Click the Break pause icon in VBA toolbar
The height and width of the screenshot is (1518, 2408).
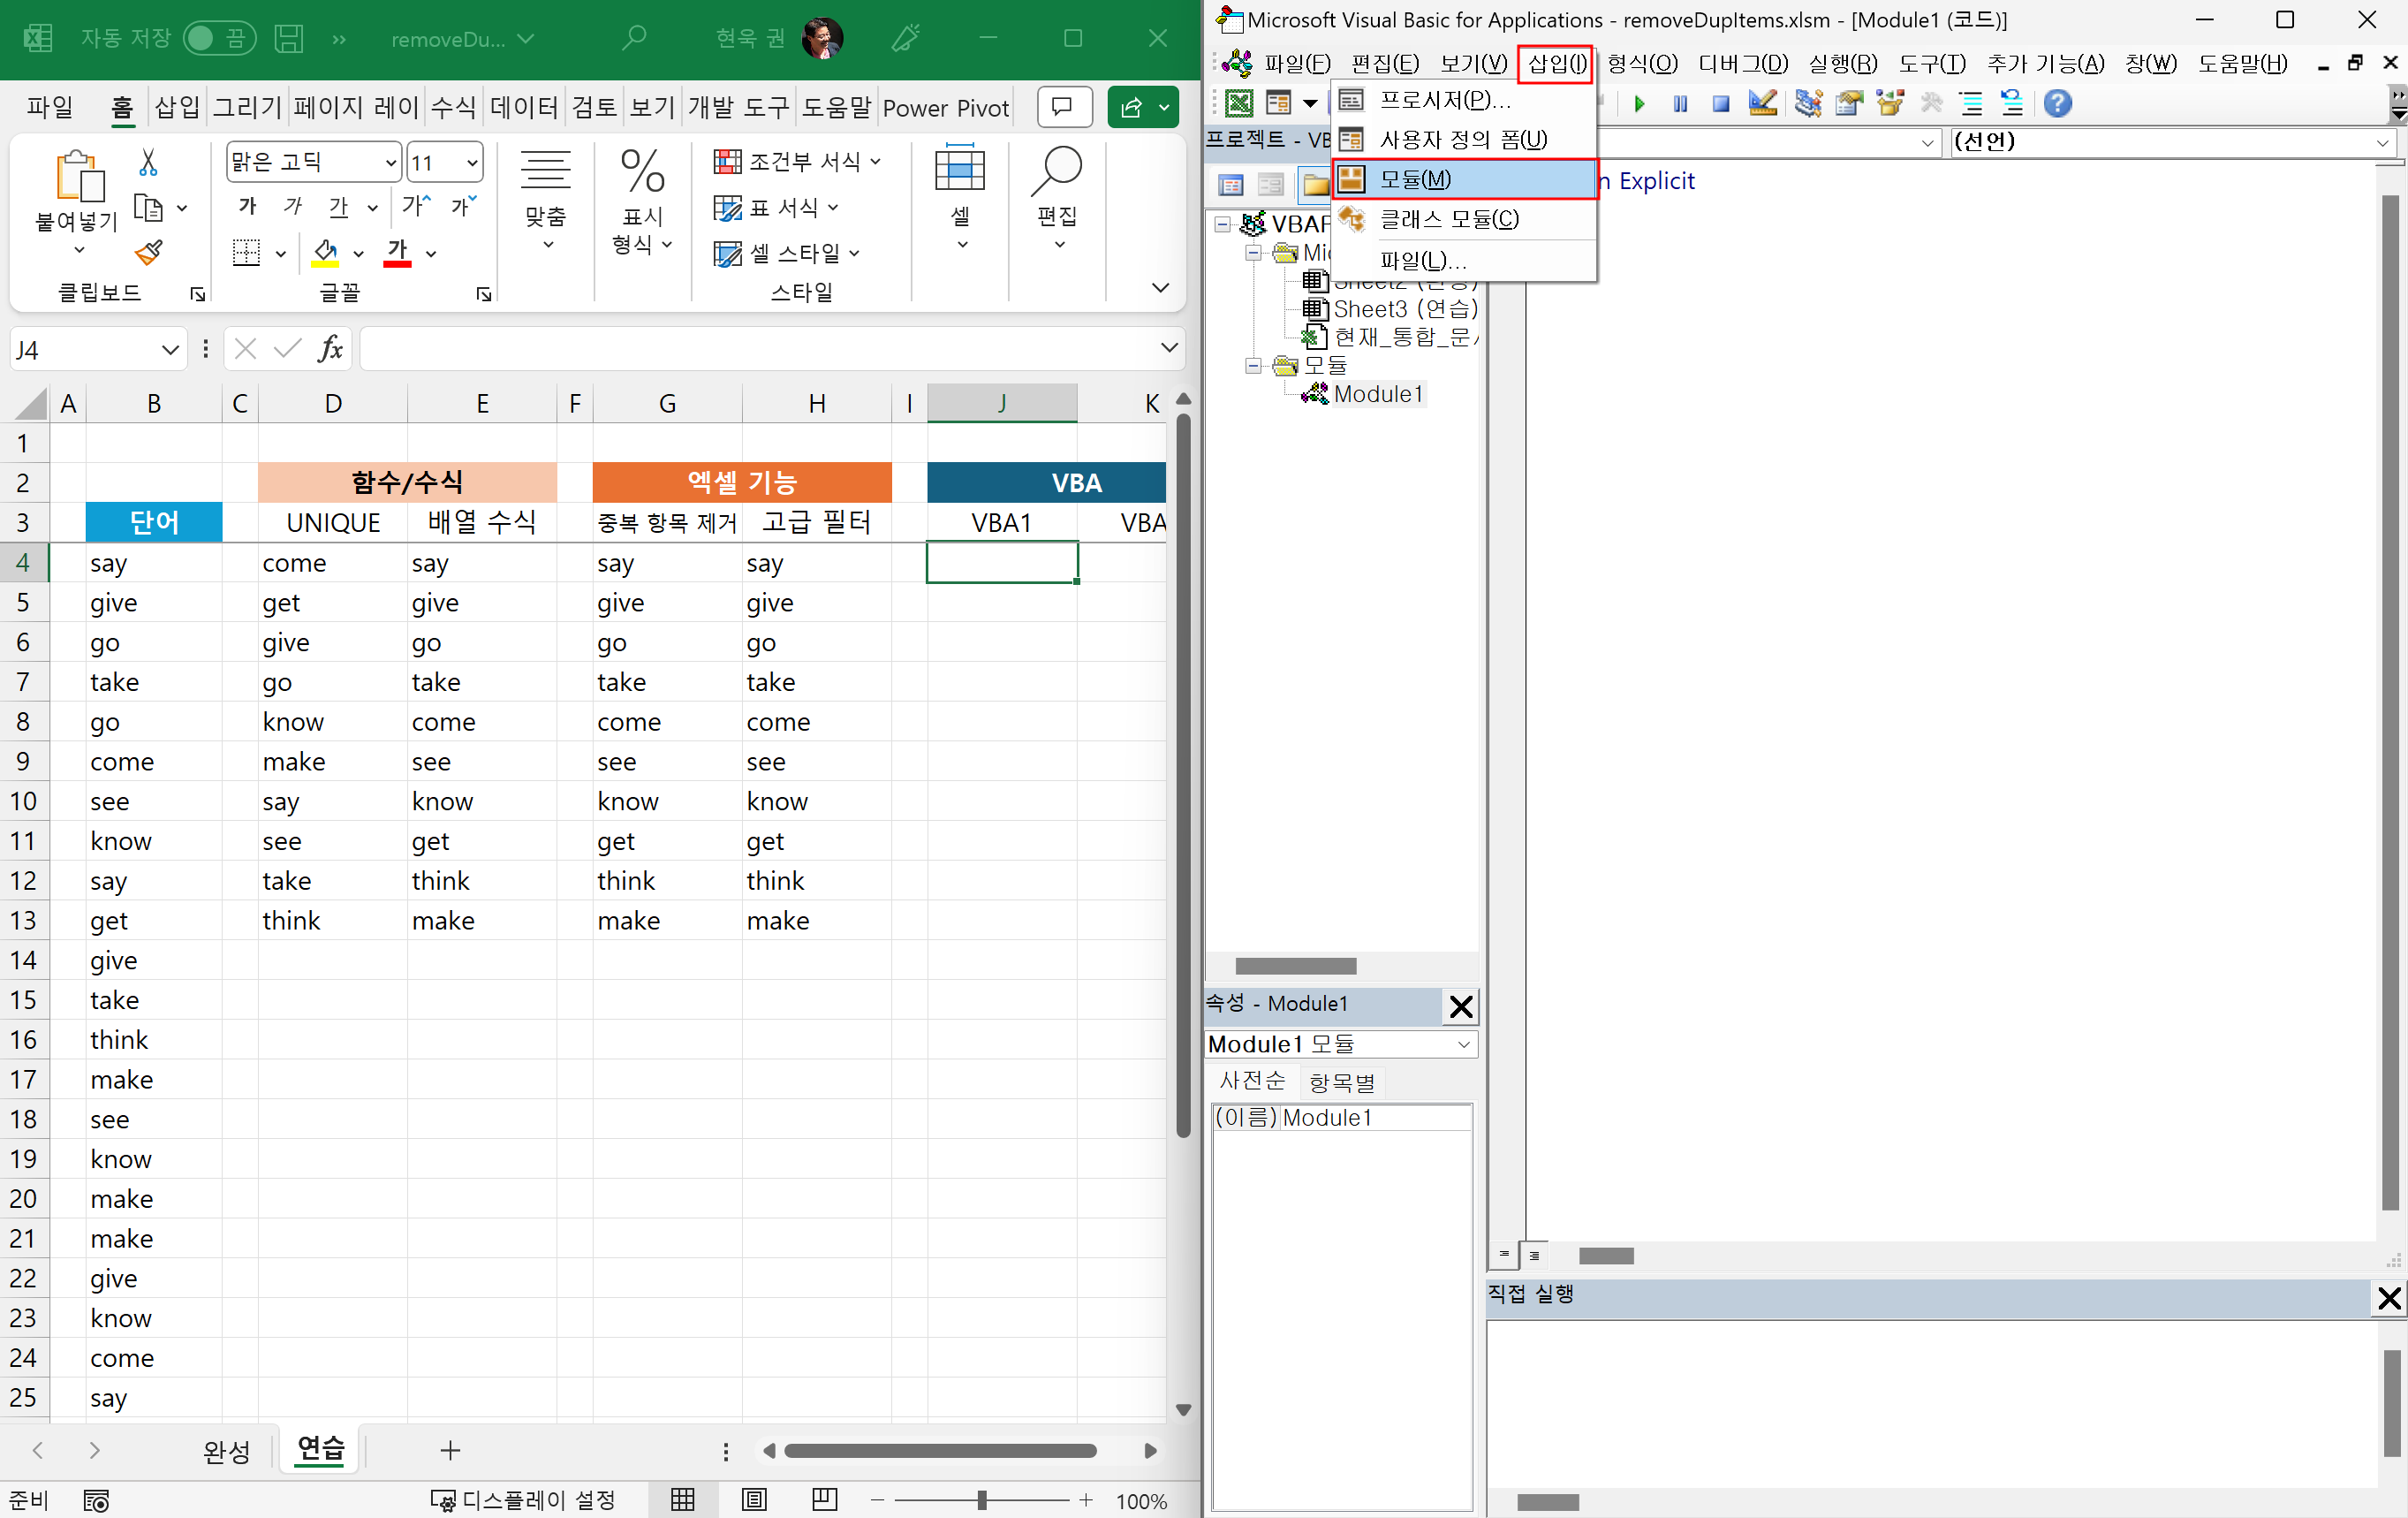(x=1680, y=103)
